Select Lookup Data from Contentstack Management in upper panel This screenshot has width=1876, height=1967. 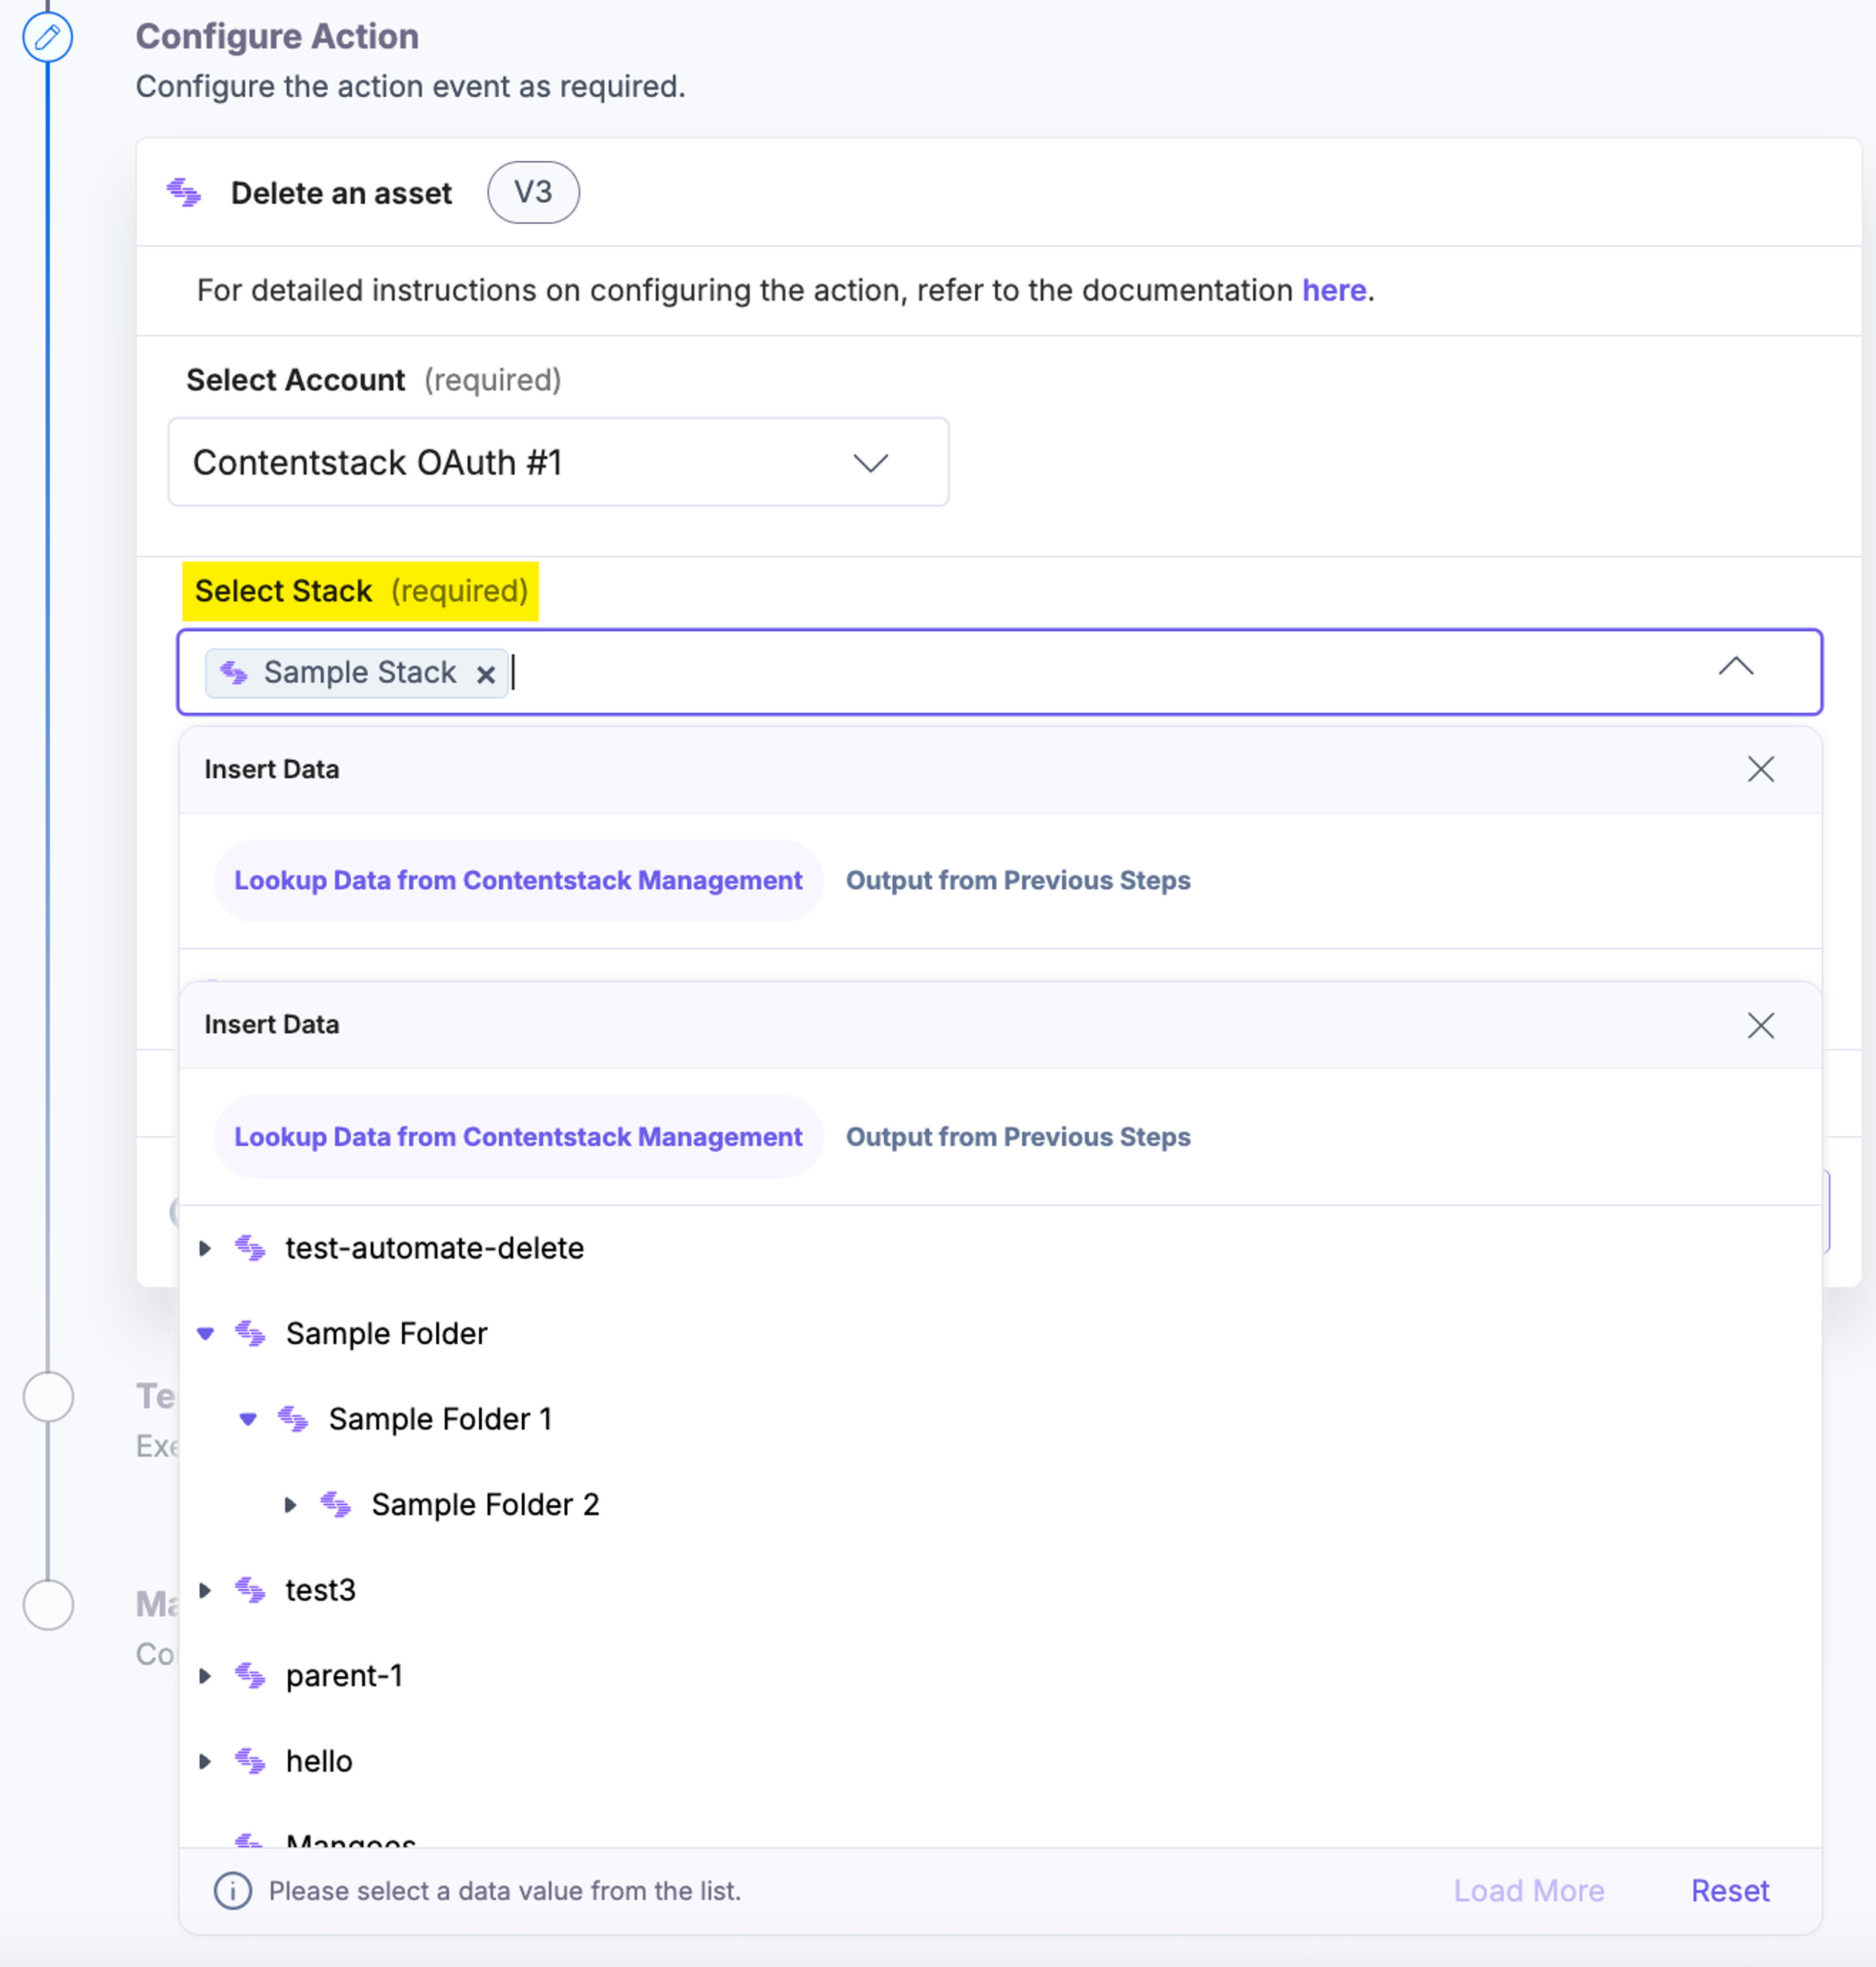(x=518, y=880)
